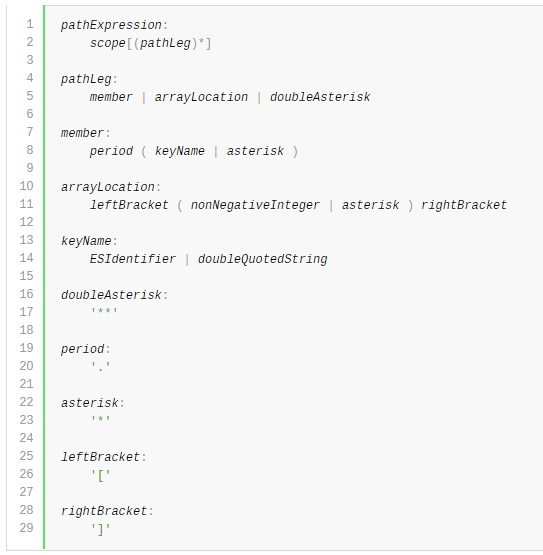This screenshot has width=543, height=555.
Task: Click the scope token on line 2
Action: click(108, 44)
